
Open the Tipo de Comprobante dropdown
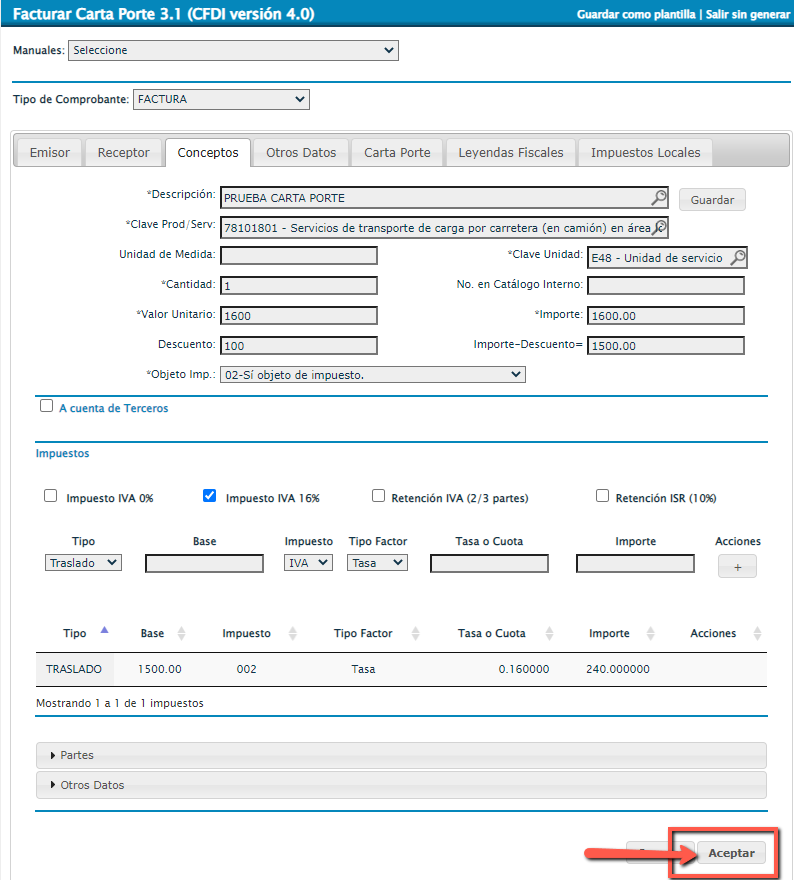pos(221,99)
